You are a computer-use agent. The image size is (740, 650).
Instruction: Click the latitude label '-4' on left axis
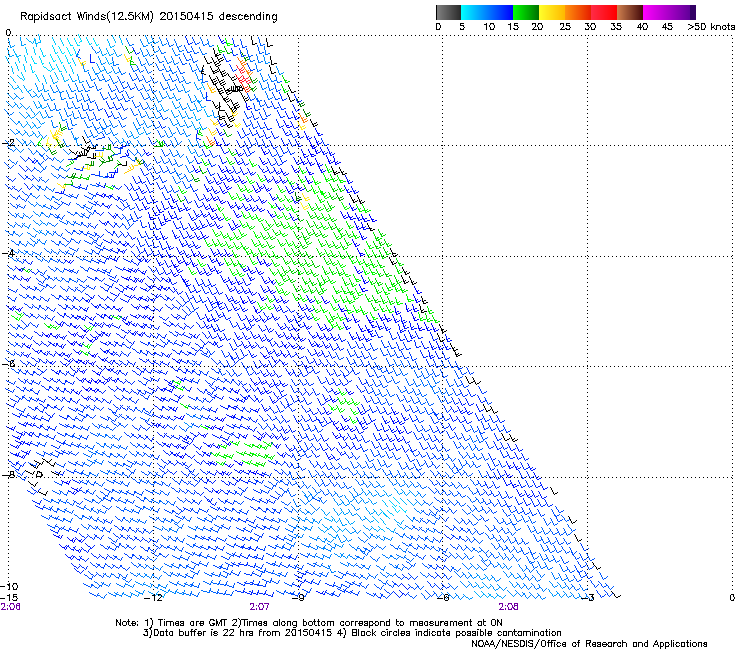[8, 253]
